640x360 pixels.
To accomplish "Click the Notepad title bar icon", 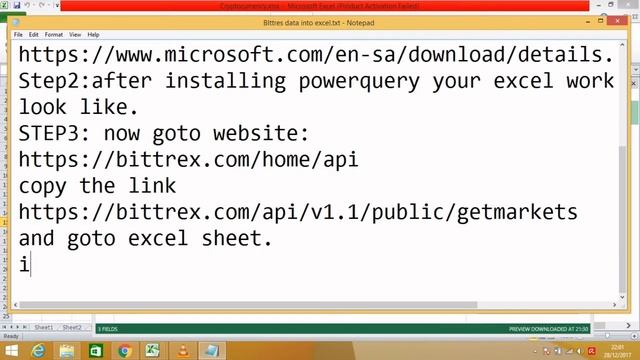I will coord(16,23).
